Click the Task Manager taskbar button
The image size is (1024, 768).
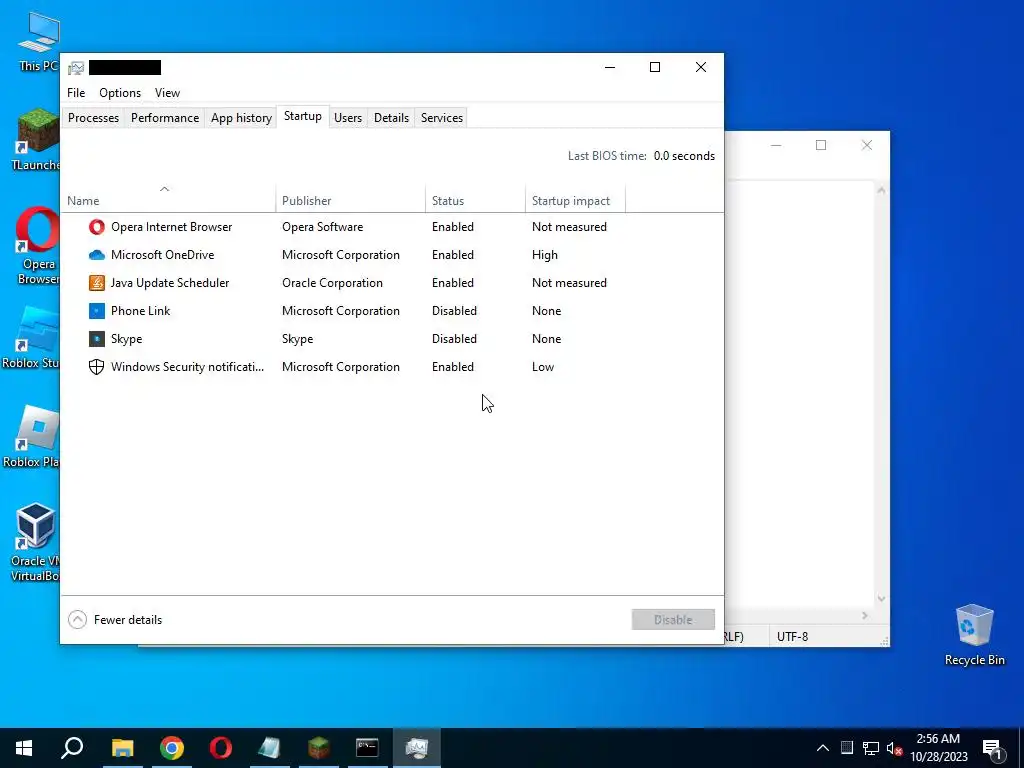tap(417, 748)
